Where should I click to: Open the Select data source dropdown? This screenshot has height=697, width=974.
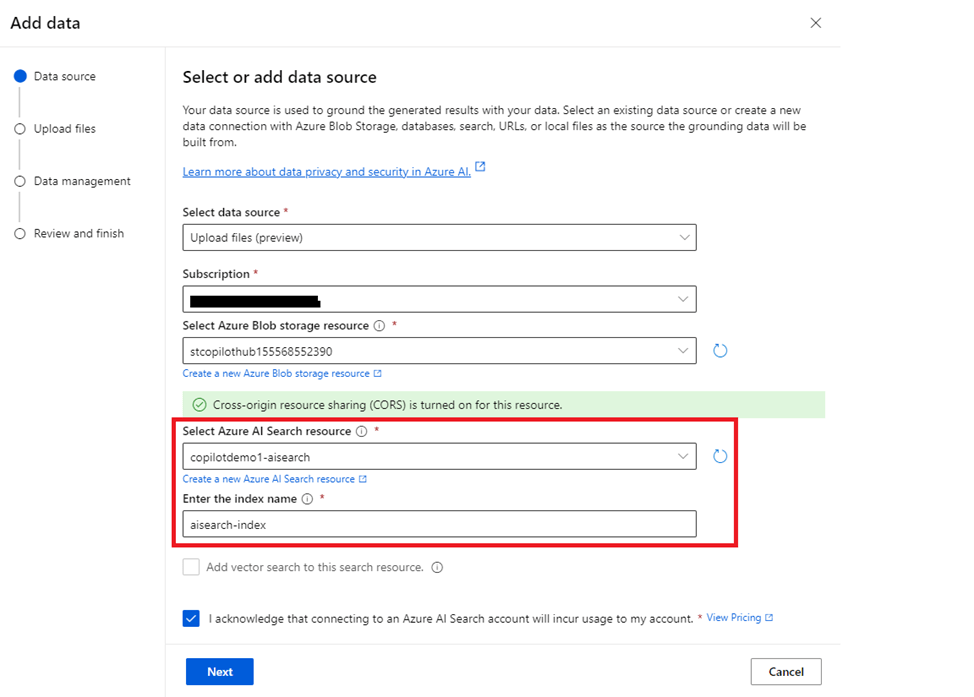[439, 237]
